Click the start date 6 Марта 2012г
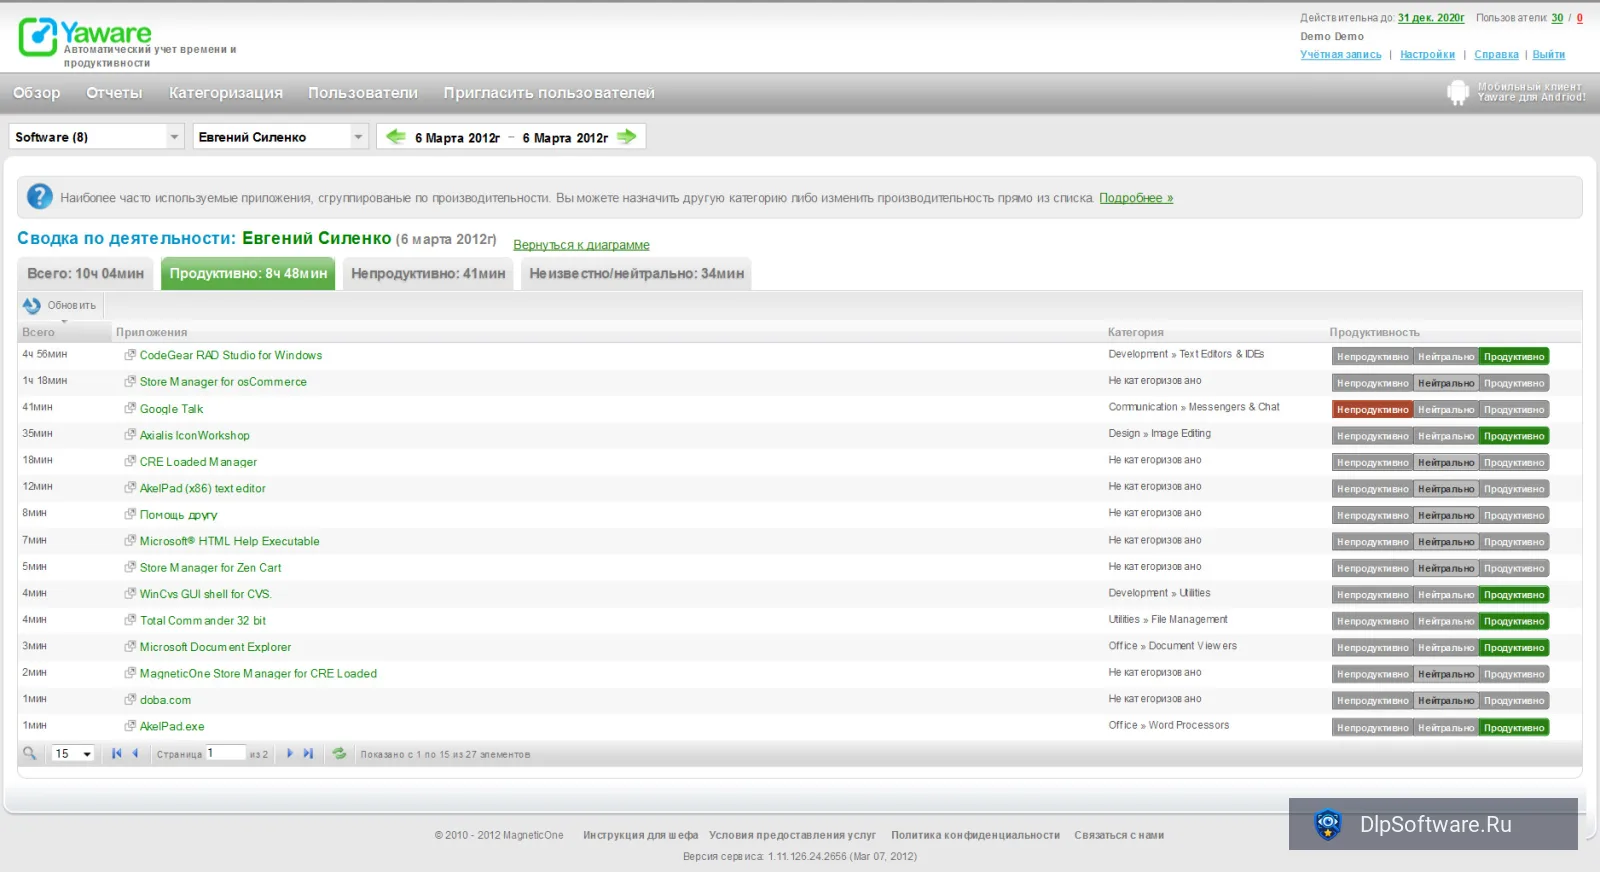The height and width of the screenshot is (872, 1600). 457,137
